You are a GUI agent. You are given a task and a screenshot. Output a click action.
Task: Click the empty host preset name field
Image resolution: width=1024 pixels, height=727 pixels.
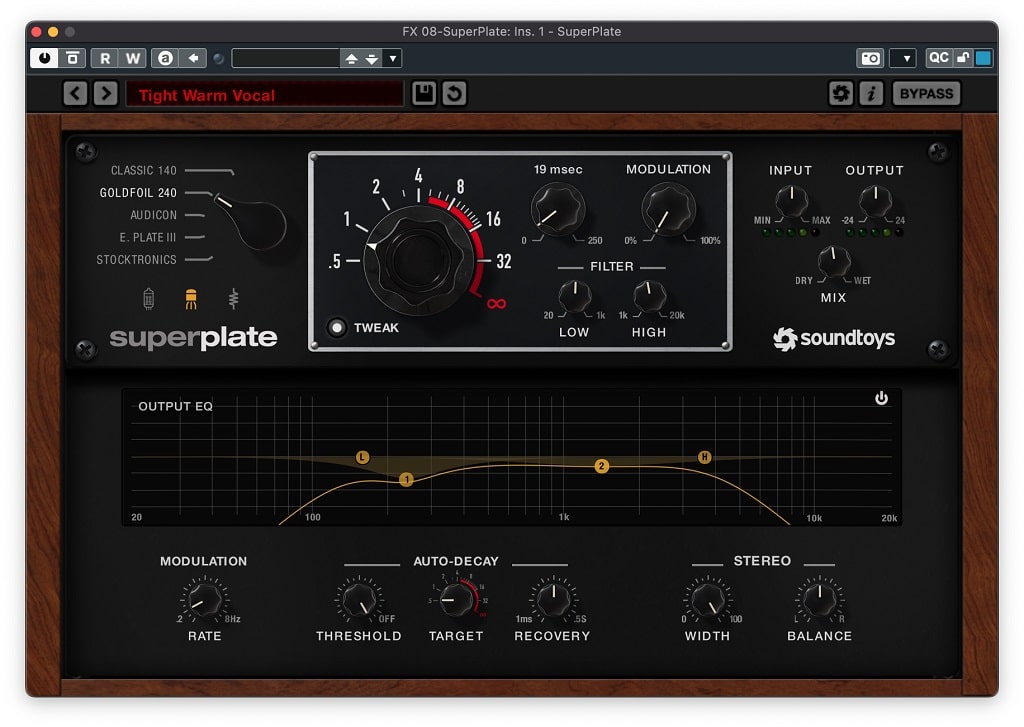point(285,58)
